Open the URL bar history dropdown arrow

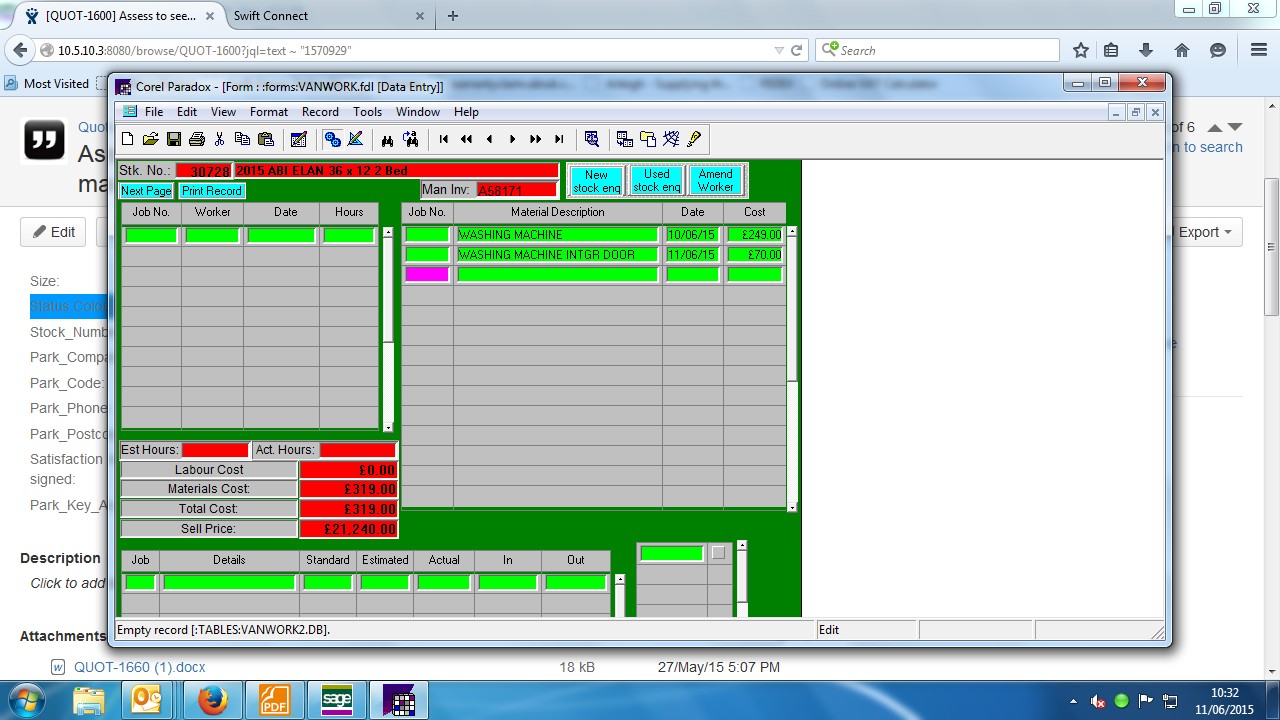coord(779,51)
